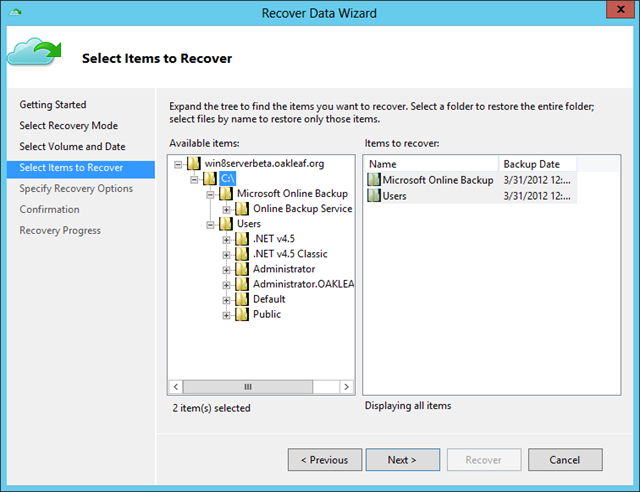The width and height of the screenshot is (640, 492).
Task: Expand the Administrator node
Action: [x=226, y=270]
